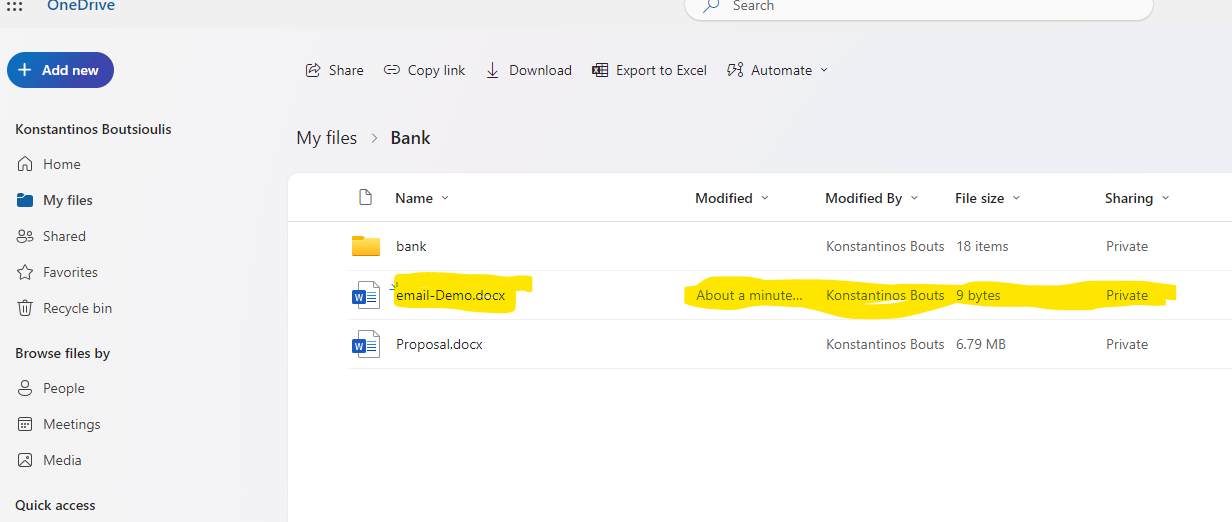The width and height of the screenshot is (1232, 522).
Task: Click the Add new button
Action: pyautogui.click(x=60, y=70)
